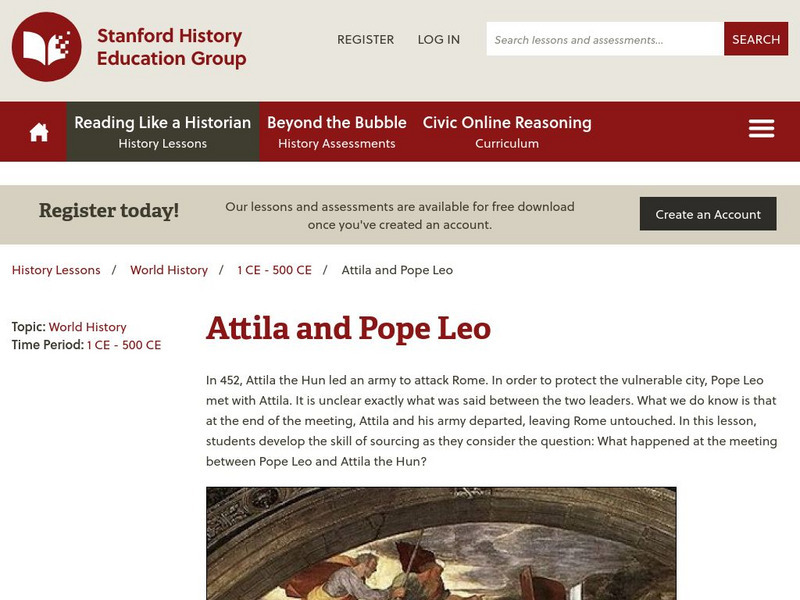The height and width of the screenshot is (600, 800).
Task: Open the hamburger menu
Action: [761, 129]
